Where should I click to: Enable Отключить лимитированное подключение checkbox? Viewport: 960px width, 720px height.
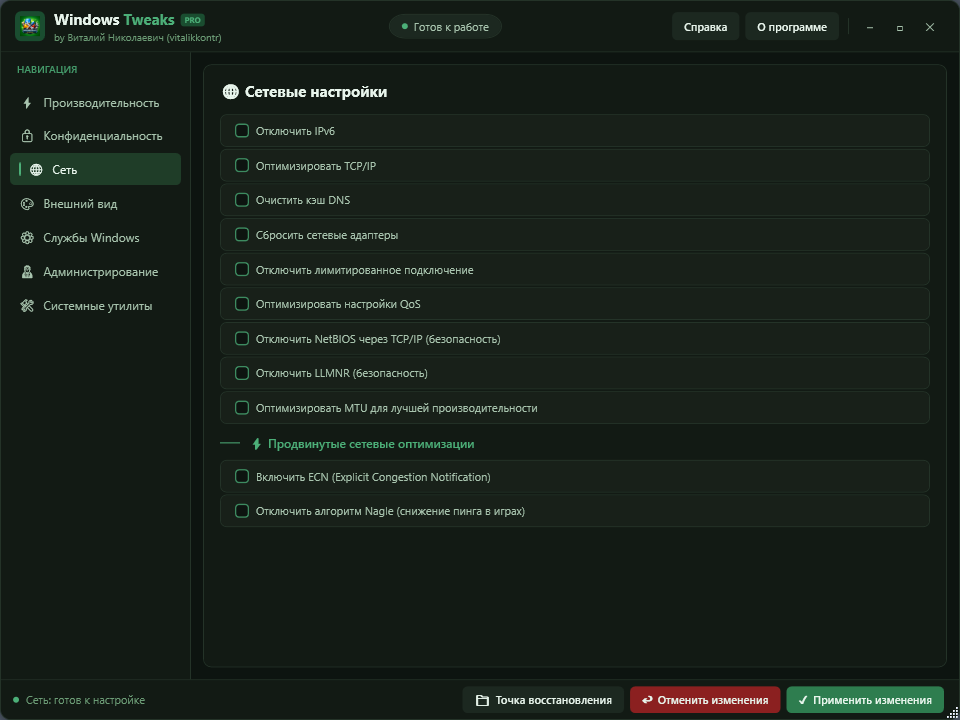click(x=242, y=269)
